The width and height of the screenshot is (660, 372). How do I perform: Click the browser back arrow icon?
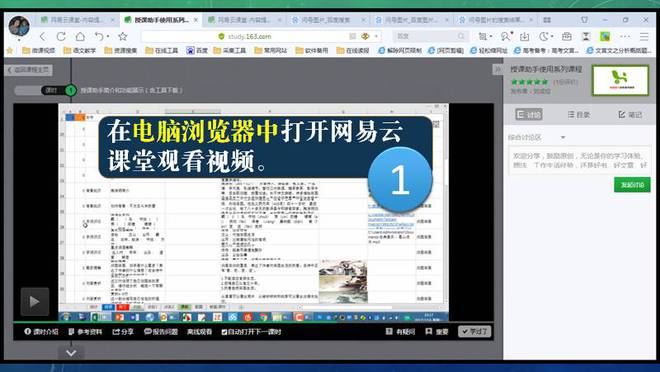[42, 37]
